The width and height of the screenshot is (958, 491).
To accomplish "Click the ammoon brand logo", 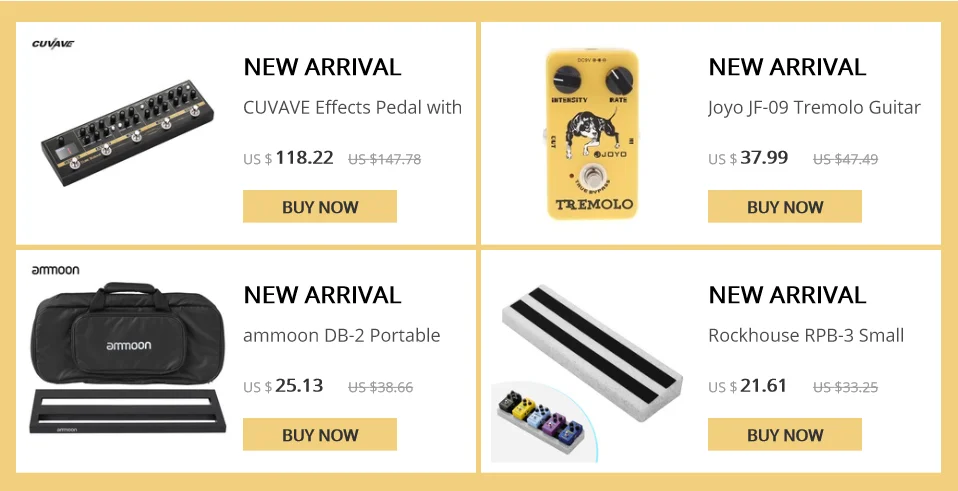I will (55, 270).
